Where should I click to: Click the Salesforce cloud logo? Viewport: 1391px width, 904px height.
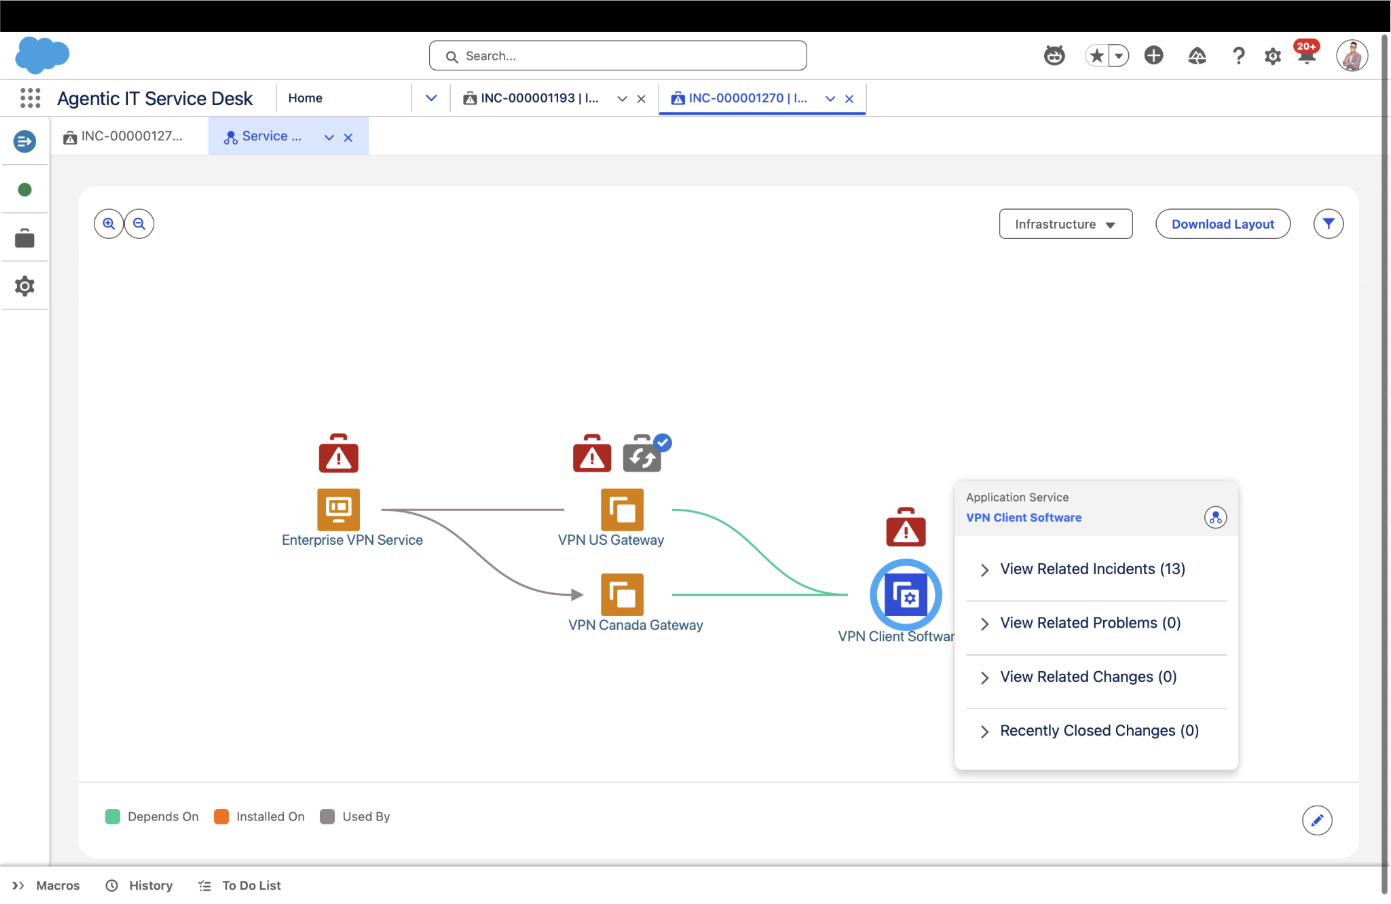[x=42, y=55]
